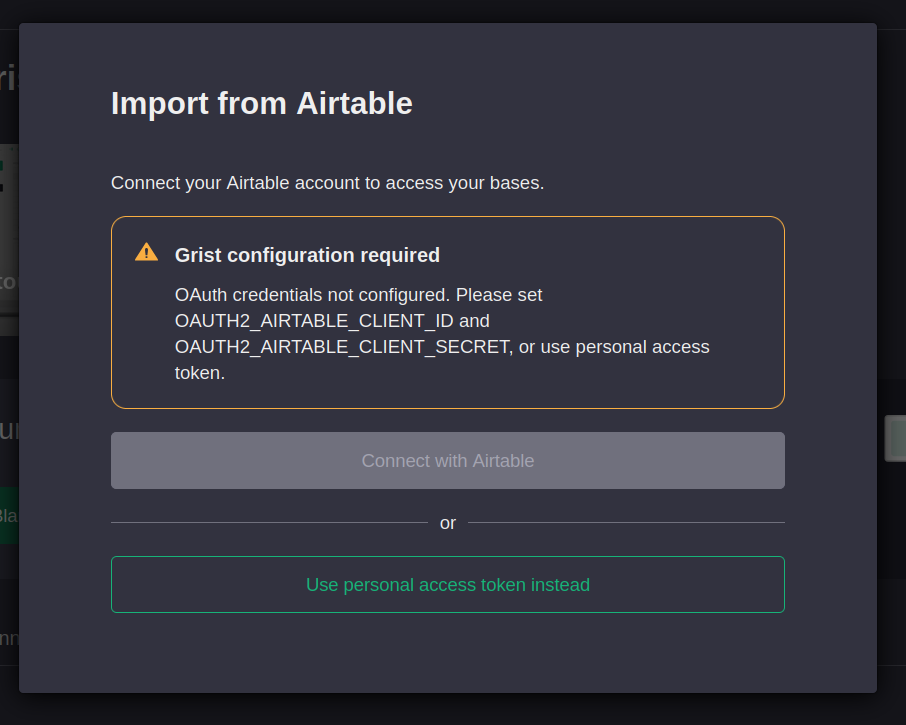This screenshot has height=725, width=906.
Task: Click the divider line left of "or"
Action: 268,523
